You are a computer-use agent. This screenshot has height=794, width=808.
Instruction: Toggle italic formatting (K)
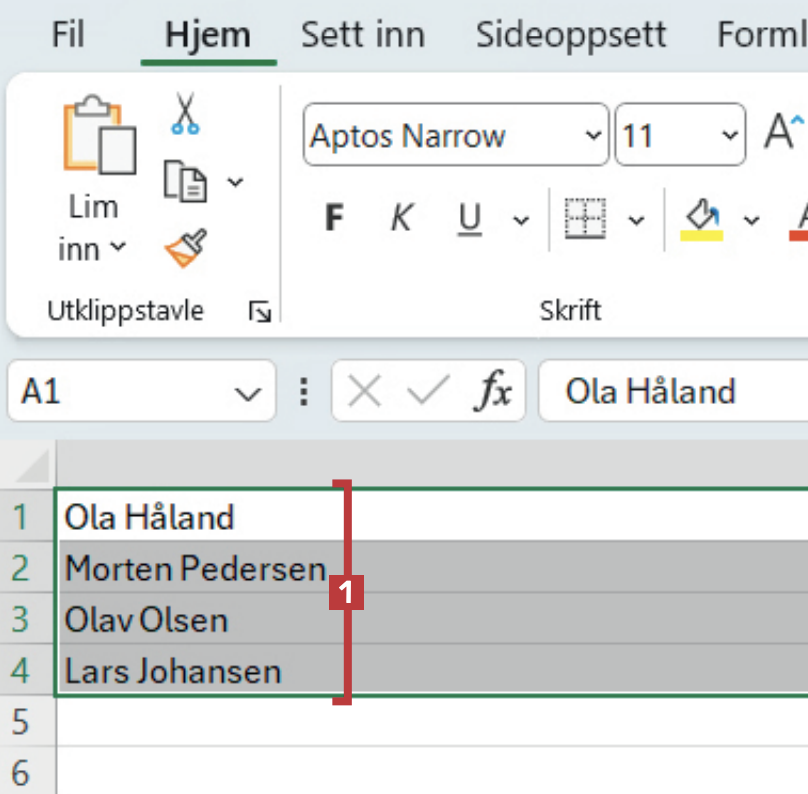pos(401,218)
